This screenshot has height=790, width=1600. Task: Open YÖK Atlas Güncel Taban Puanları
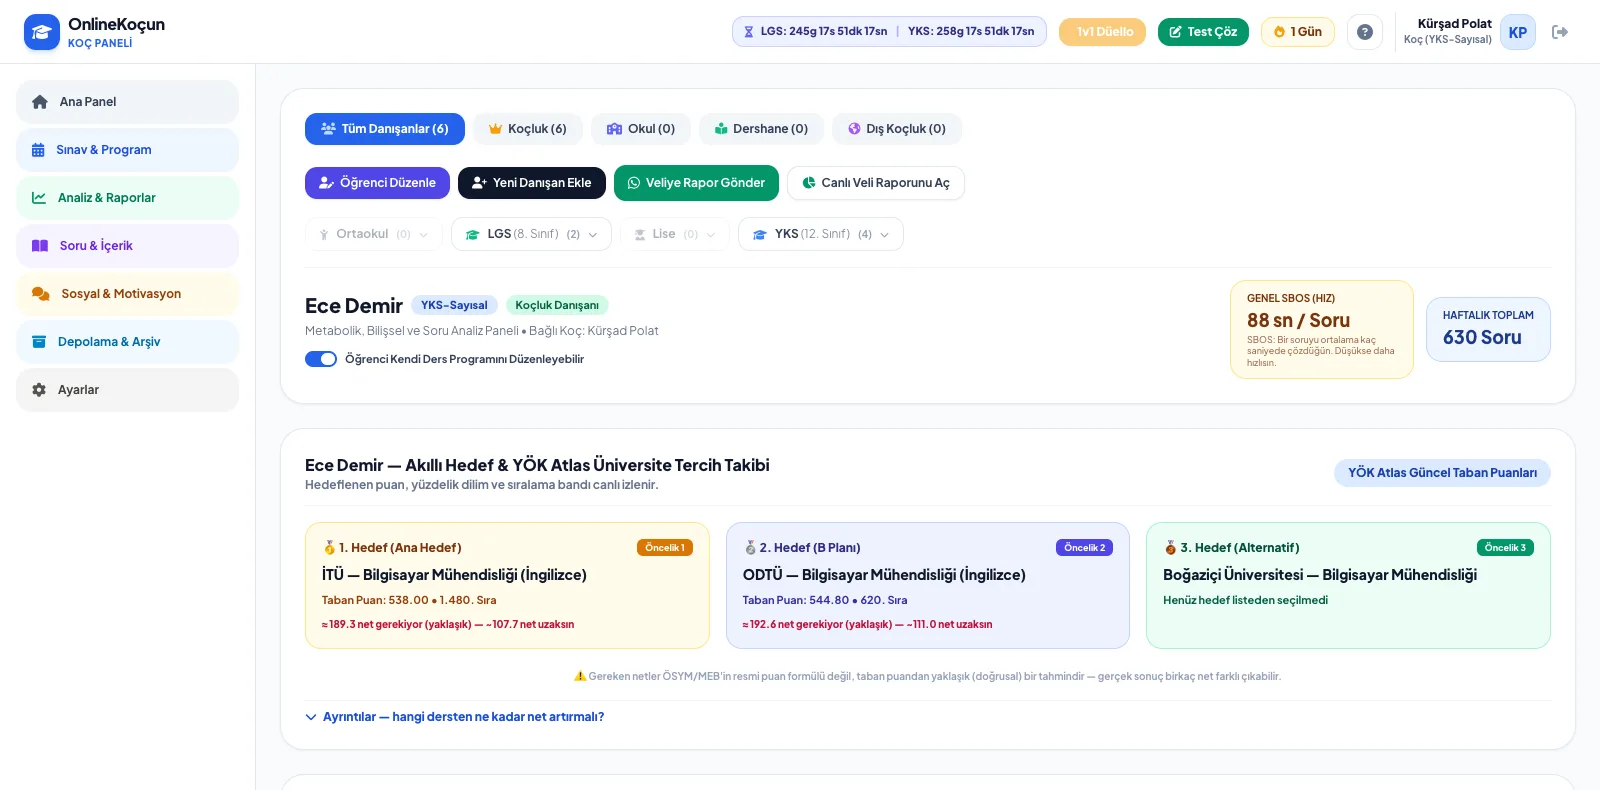click(1442, 473)
